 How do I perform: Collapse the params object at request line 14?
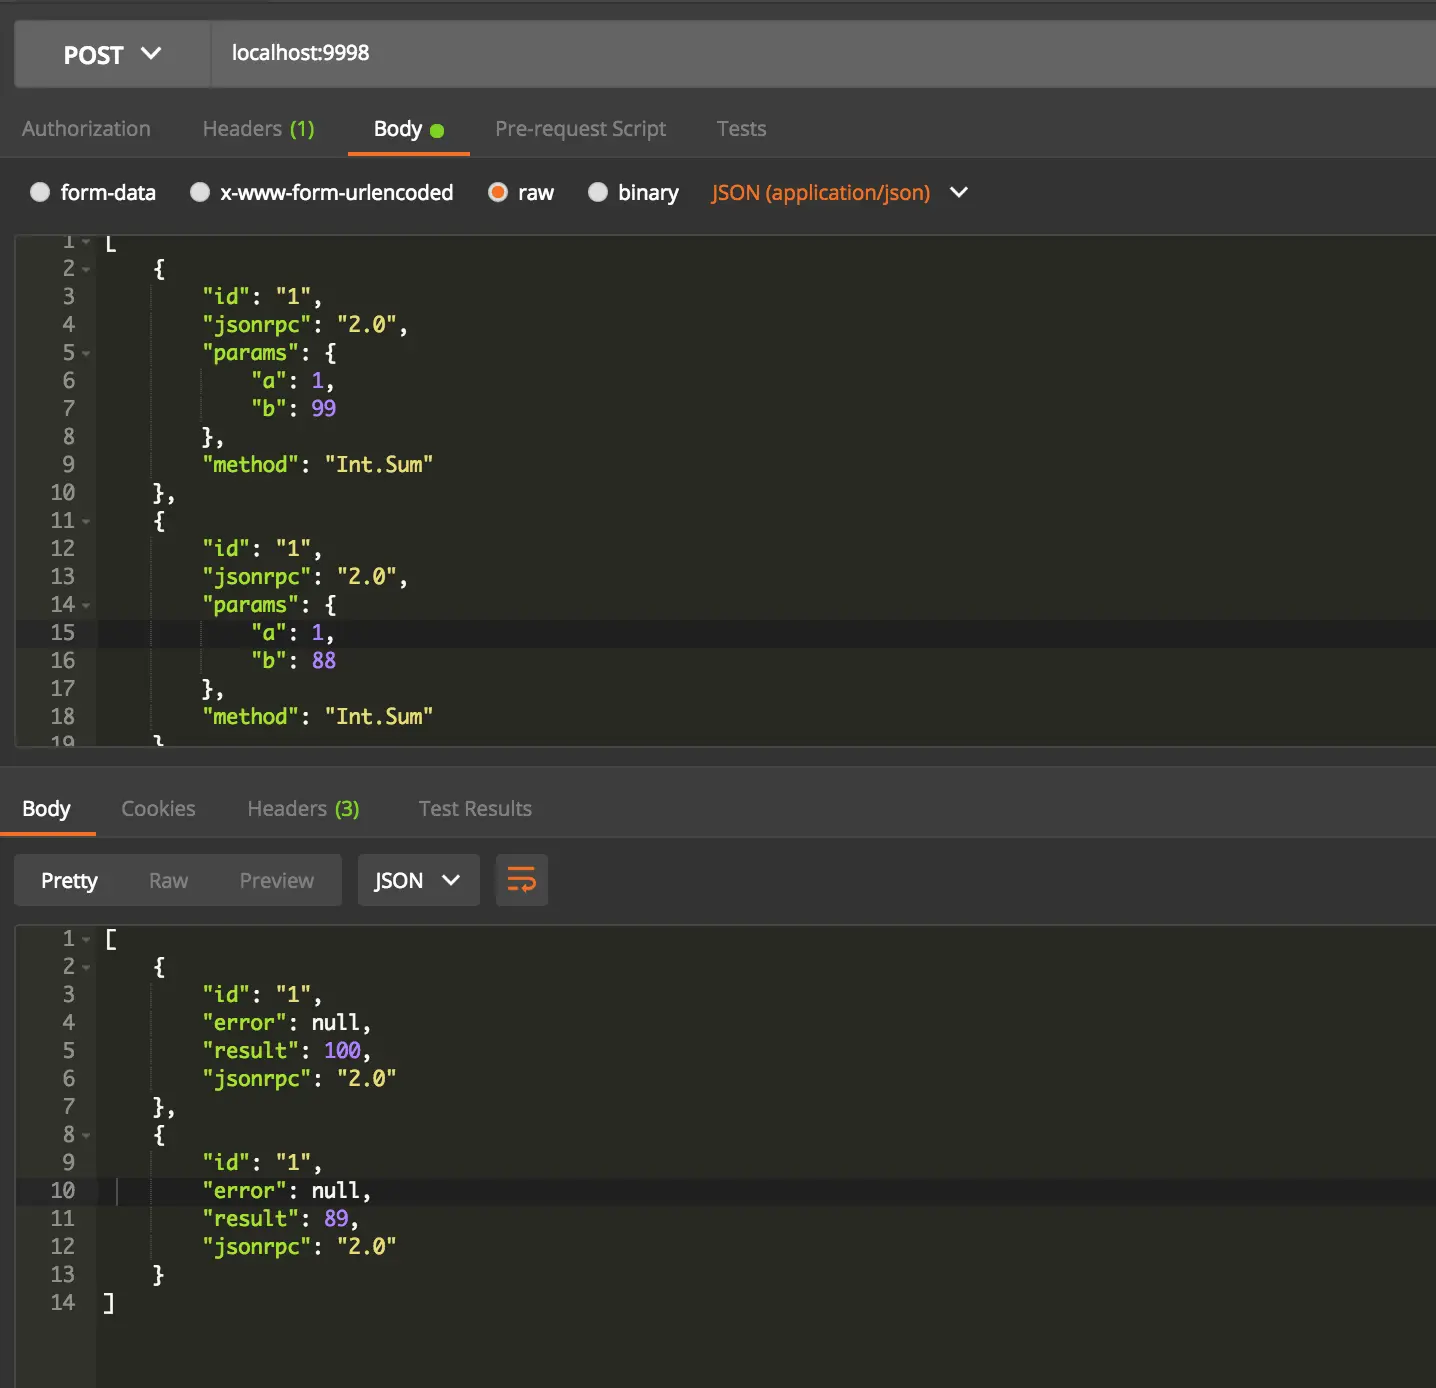(86, 605)
